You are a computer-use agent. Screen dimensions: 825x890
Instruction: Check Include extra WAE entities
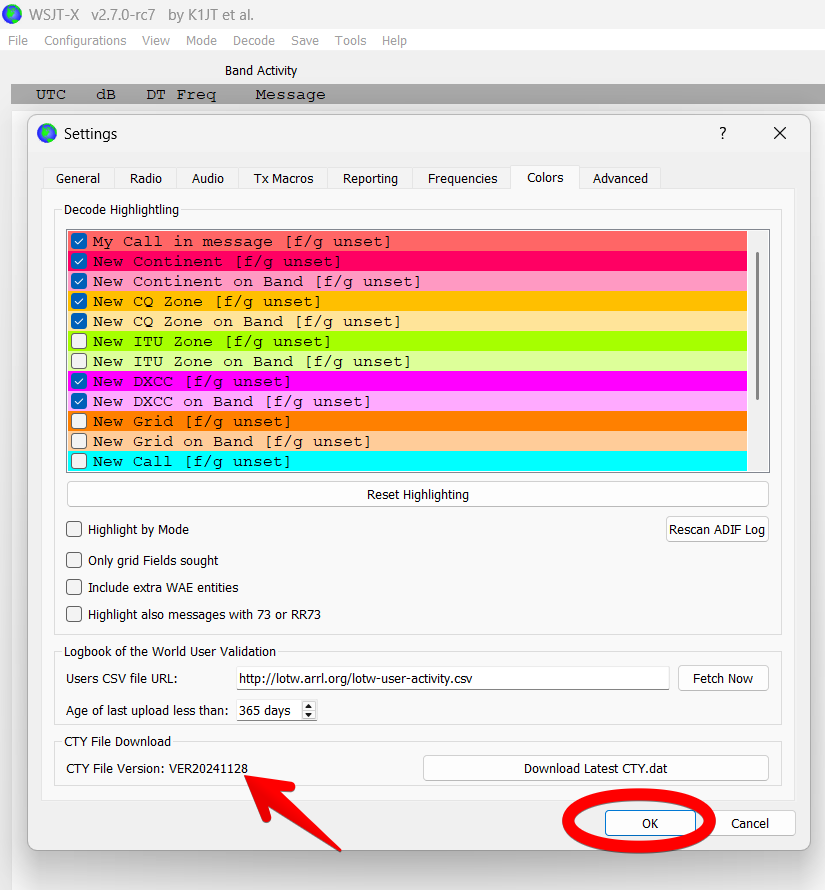tap(74, 587)
